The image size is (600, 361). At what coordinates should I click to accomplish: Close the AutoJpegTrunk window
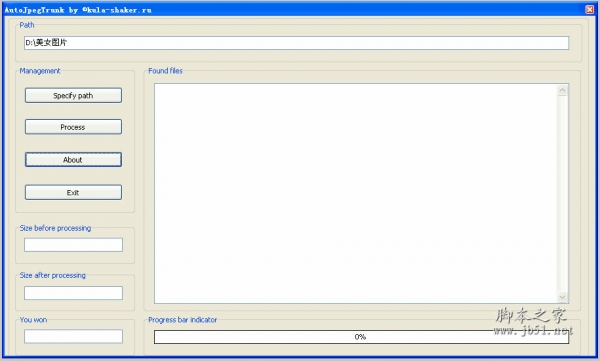pyautogui.click(x=590, y=10)
